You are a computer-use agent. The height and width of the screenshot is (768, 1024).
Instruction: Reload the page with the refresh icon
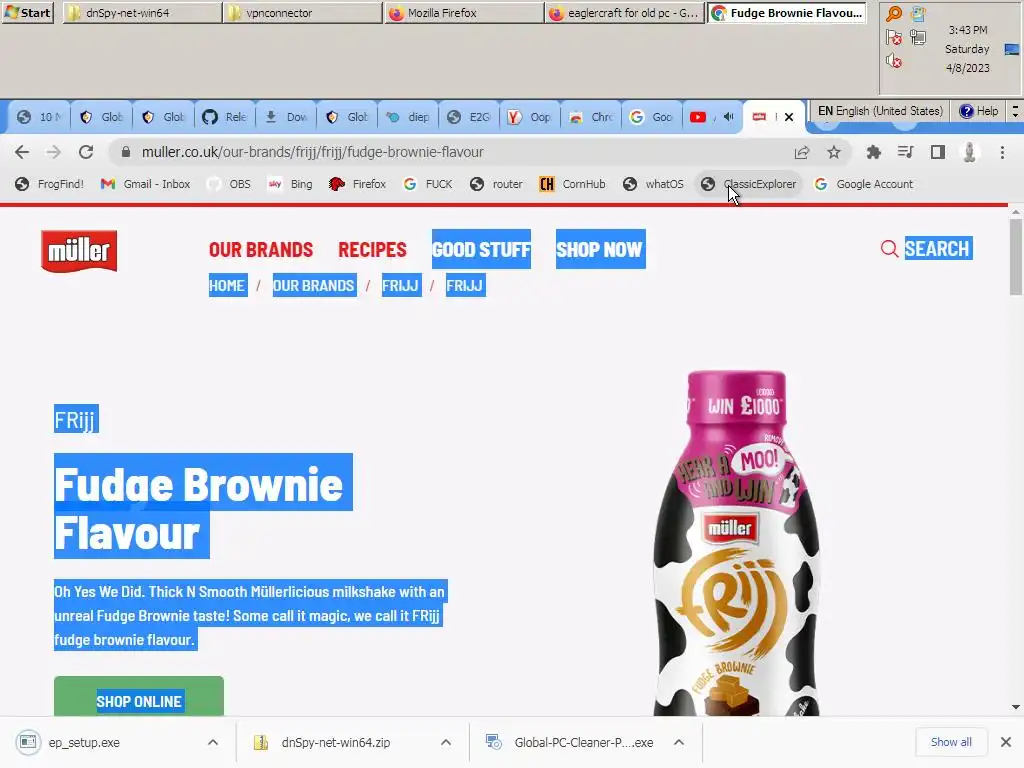(x=86, y=152)
